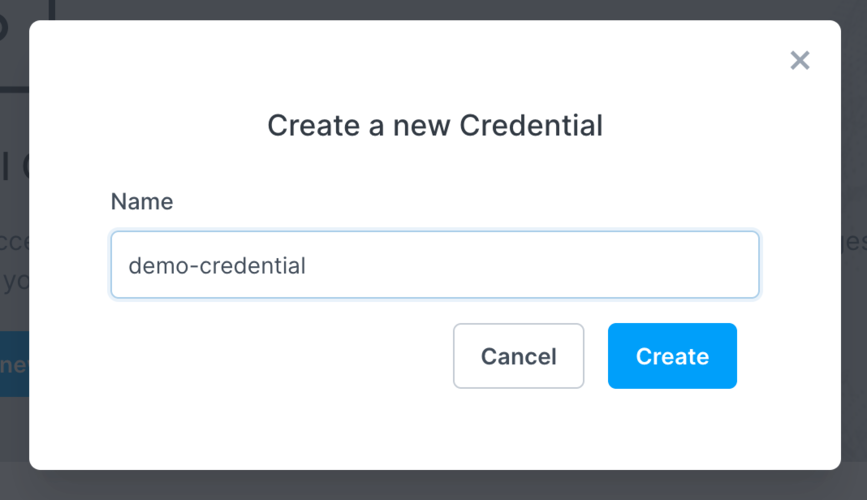Abort credential creation via Cancel
Image resolution: width=867 pixels, height=500 pixels.
(518, 356)
